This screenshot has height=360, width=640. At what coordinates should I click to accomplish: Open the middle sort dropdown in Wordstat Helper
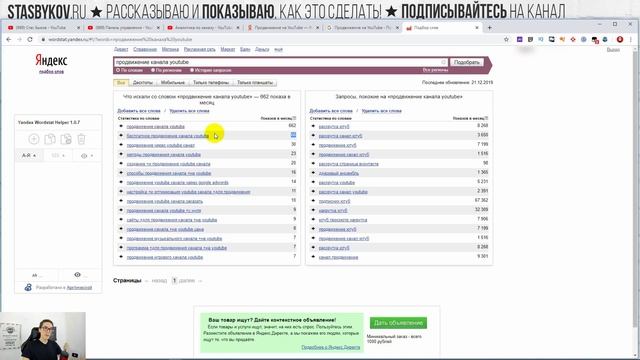[x=58, y=156]
